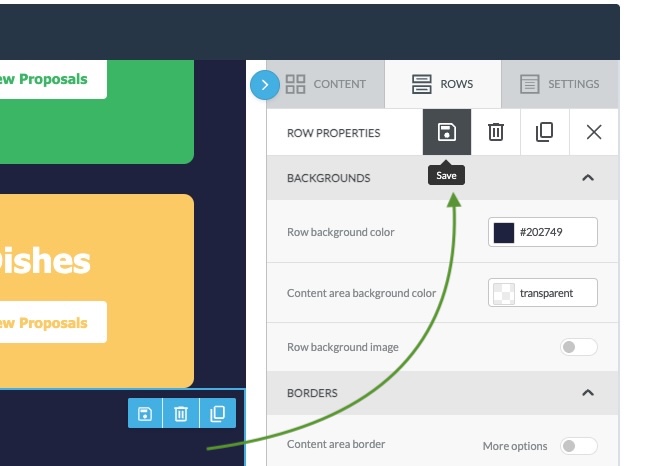Click the blue trash icon on selected row
Viewport: 650px width, 466px height.
coord(181,413)
